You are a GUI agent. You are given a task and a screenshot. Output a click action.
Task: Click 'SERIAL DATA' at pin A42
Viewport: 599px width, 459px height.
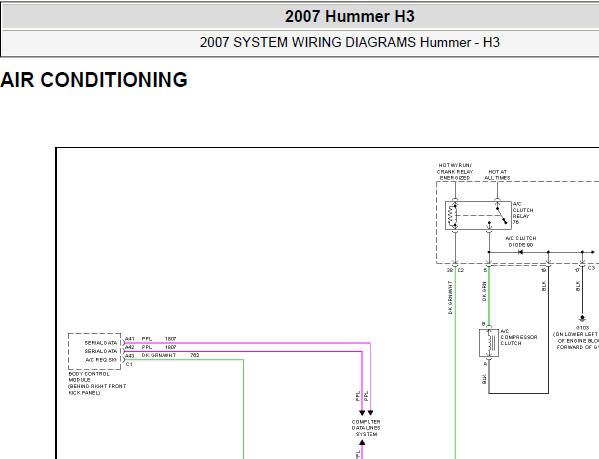101,351
